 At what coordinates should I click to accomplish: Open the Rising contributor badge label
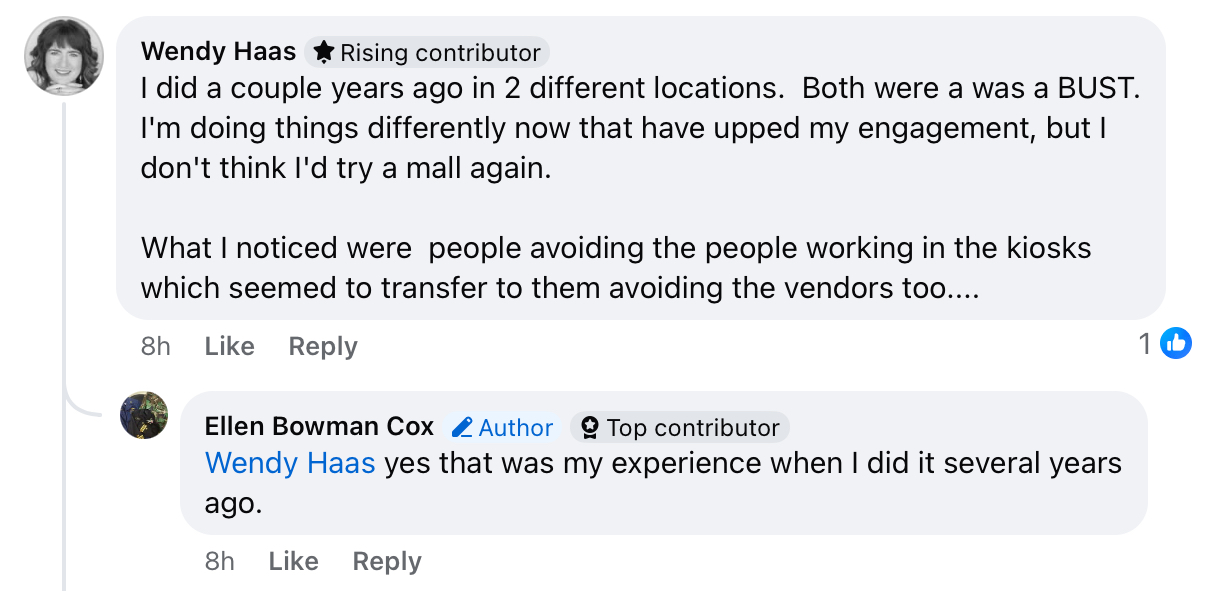[440, 53]
